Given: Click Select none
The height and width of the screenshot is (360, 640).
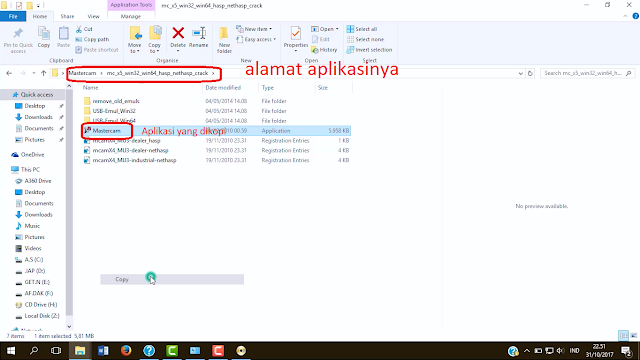Looking at the screenshot, I should (x=365, y=39).
